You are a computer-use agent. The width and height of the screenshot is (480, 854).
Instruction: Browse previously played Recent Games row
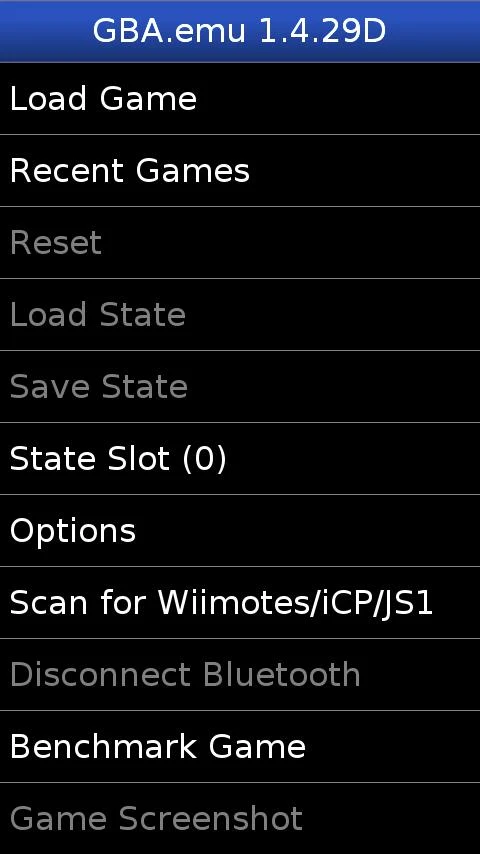240,170
